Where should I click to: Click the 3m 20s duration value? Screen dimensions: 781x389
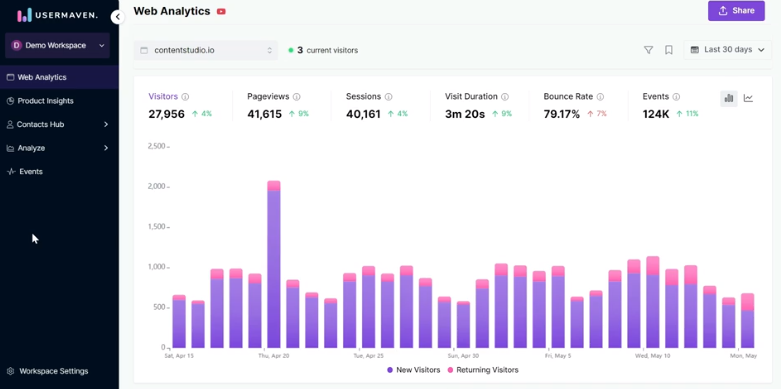coord(465,114)
